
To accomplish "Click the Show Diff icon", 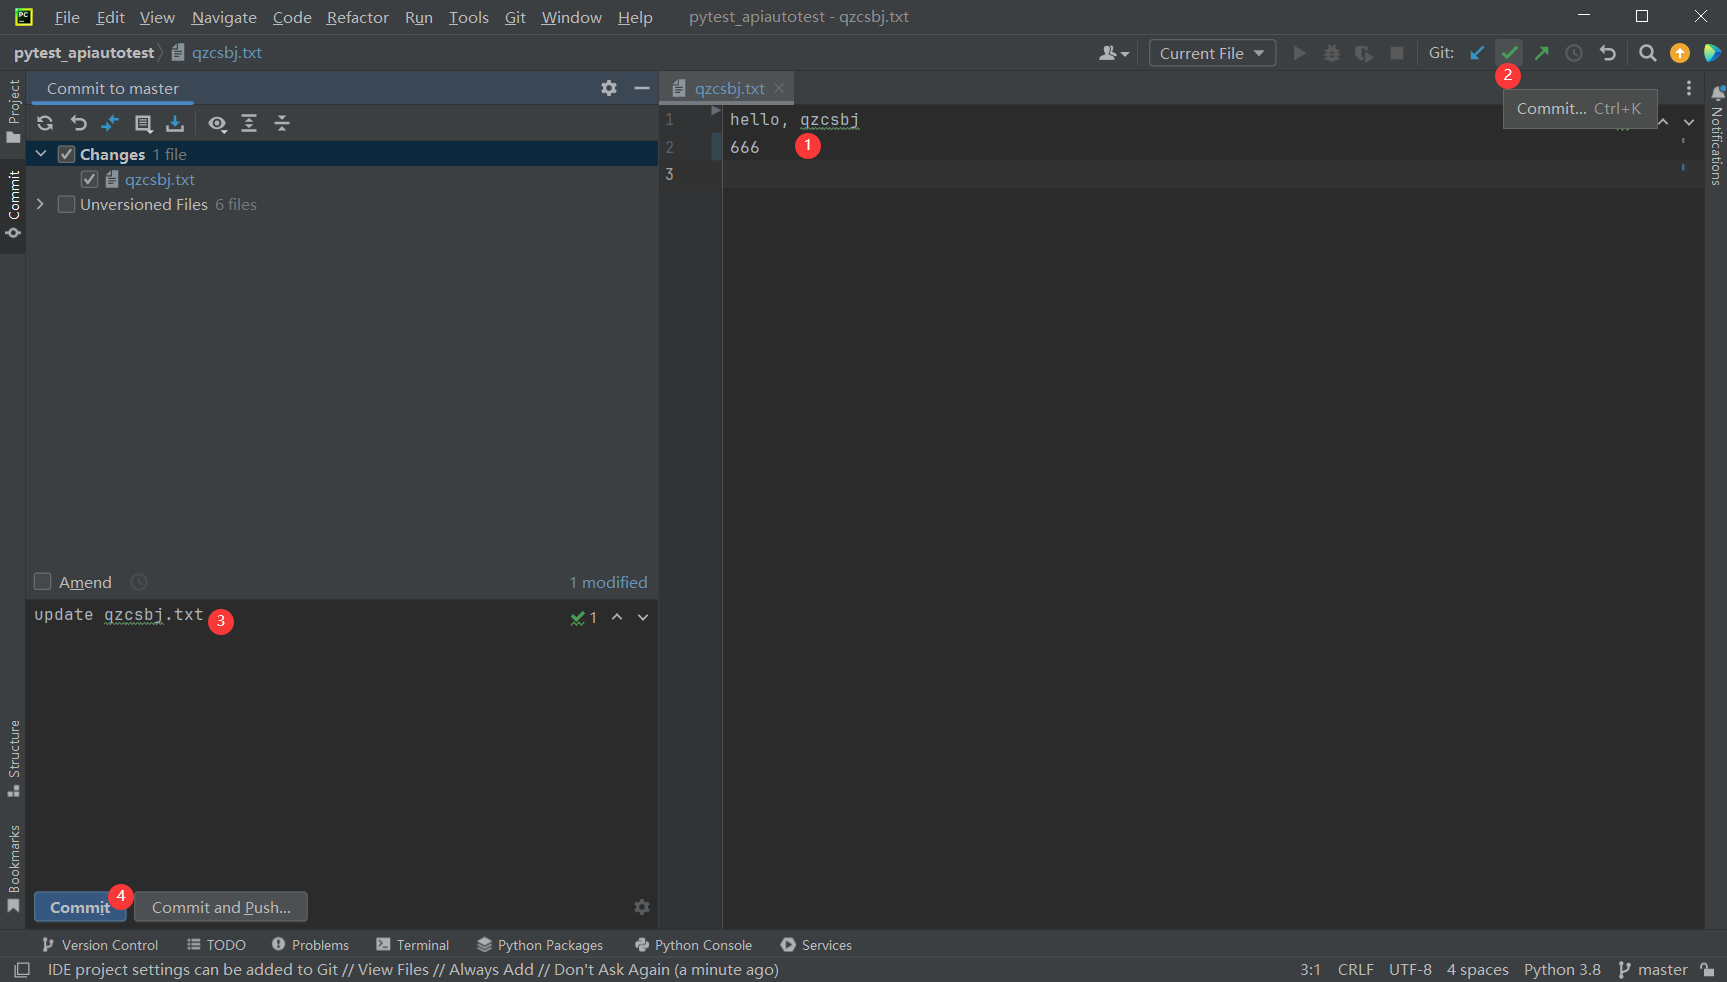I will pyautogui.click(x=111, y=123).
